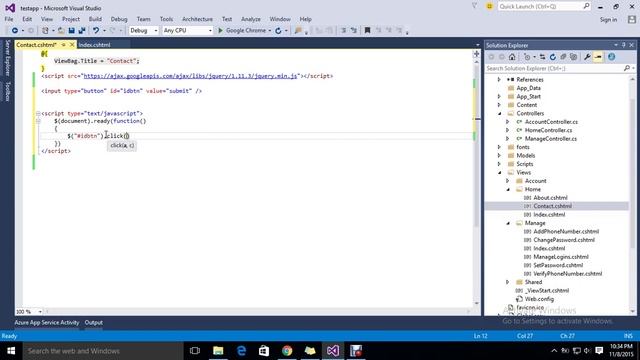The width and height of the screenshot is (640, 360).
Task: Click the Navigate Backward toolbar icon
Action: (x=14, y=31)
